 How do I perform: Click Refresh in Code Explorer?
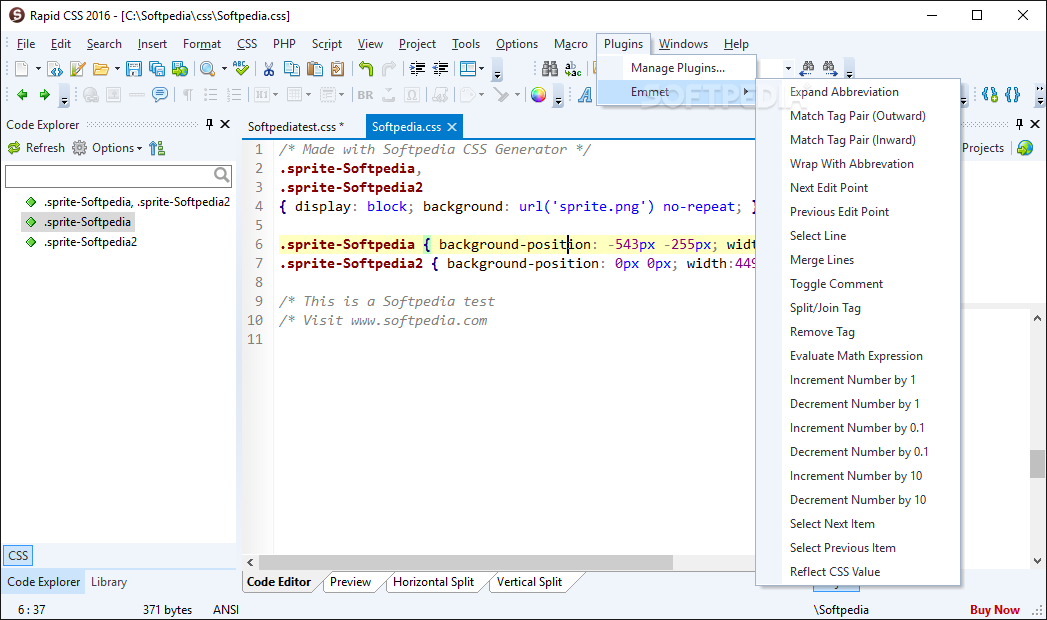click(x=36, y=148)
